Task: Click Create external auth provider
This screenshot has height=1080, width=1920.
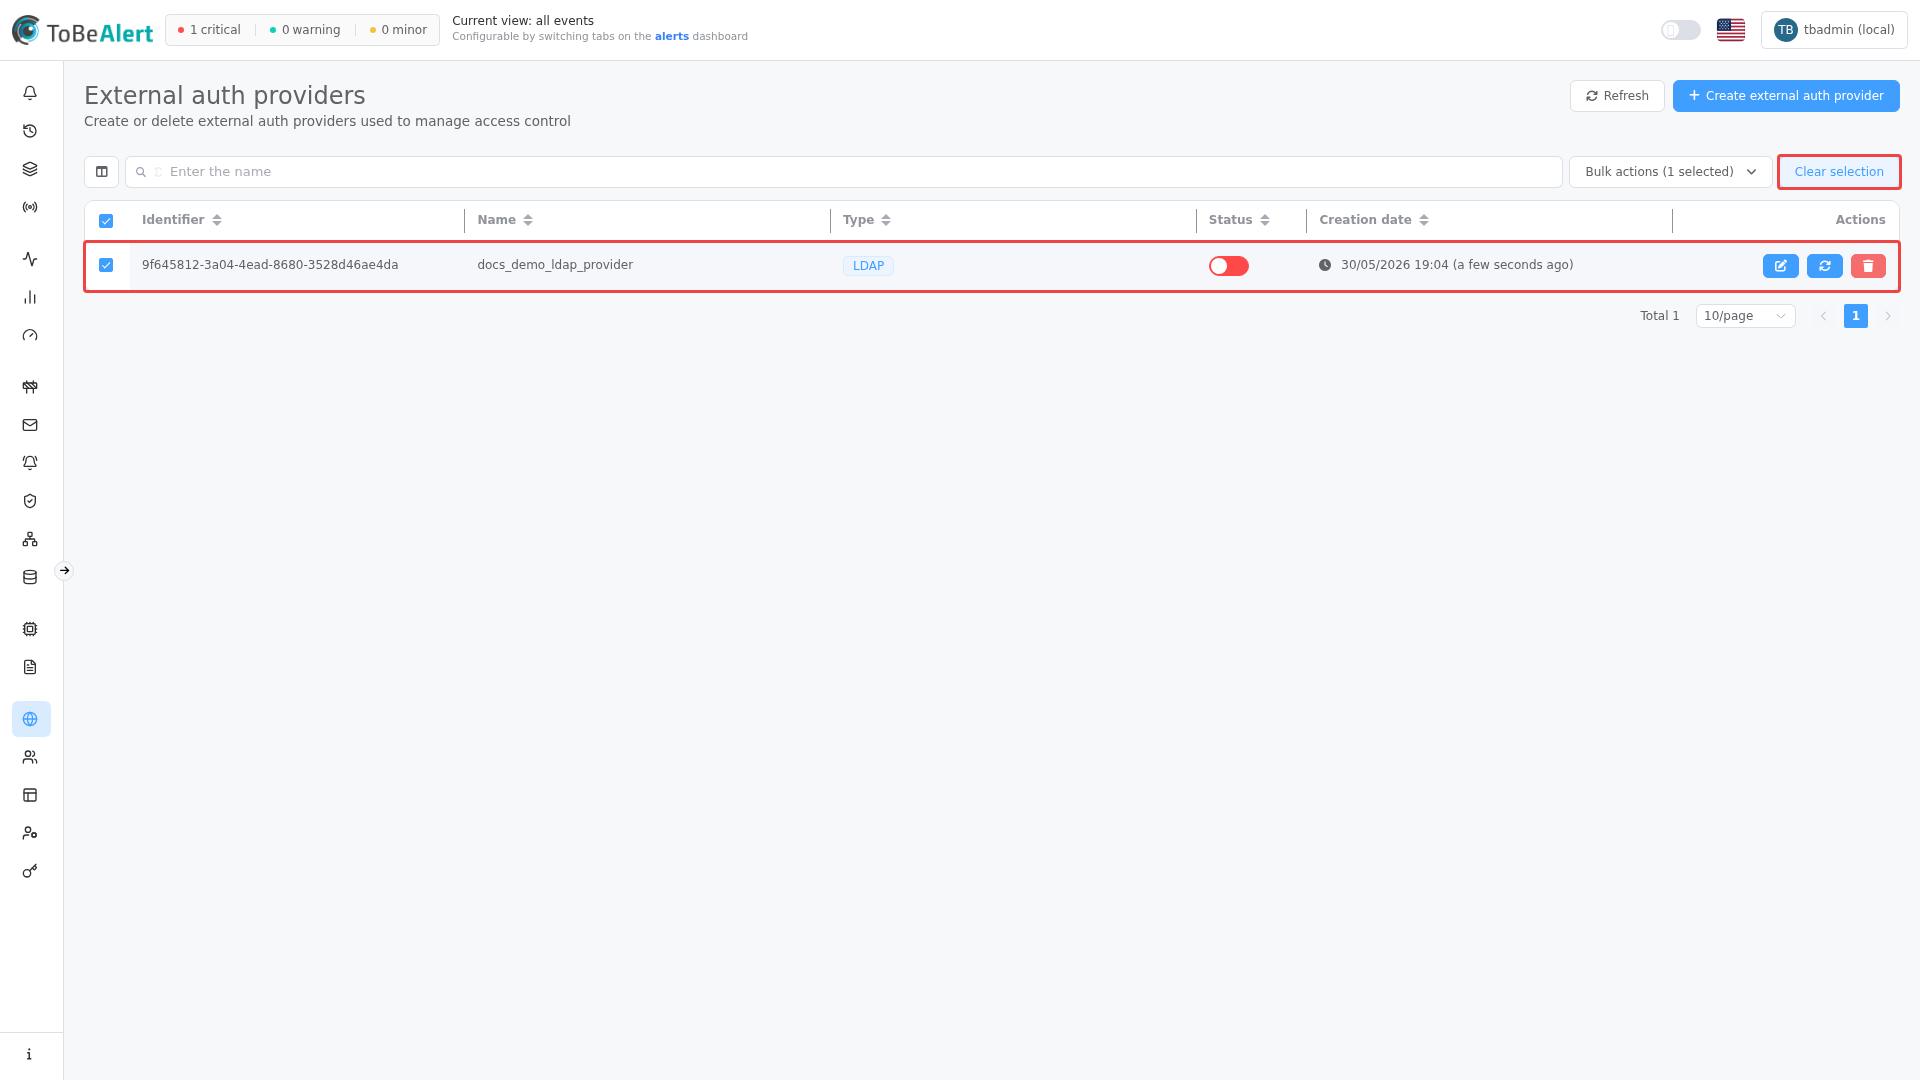Action: coord(1786,96)
